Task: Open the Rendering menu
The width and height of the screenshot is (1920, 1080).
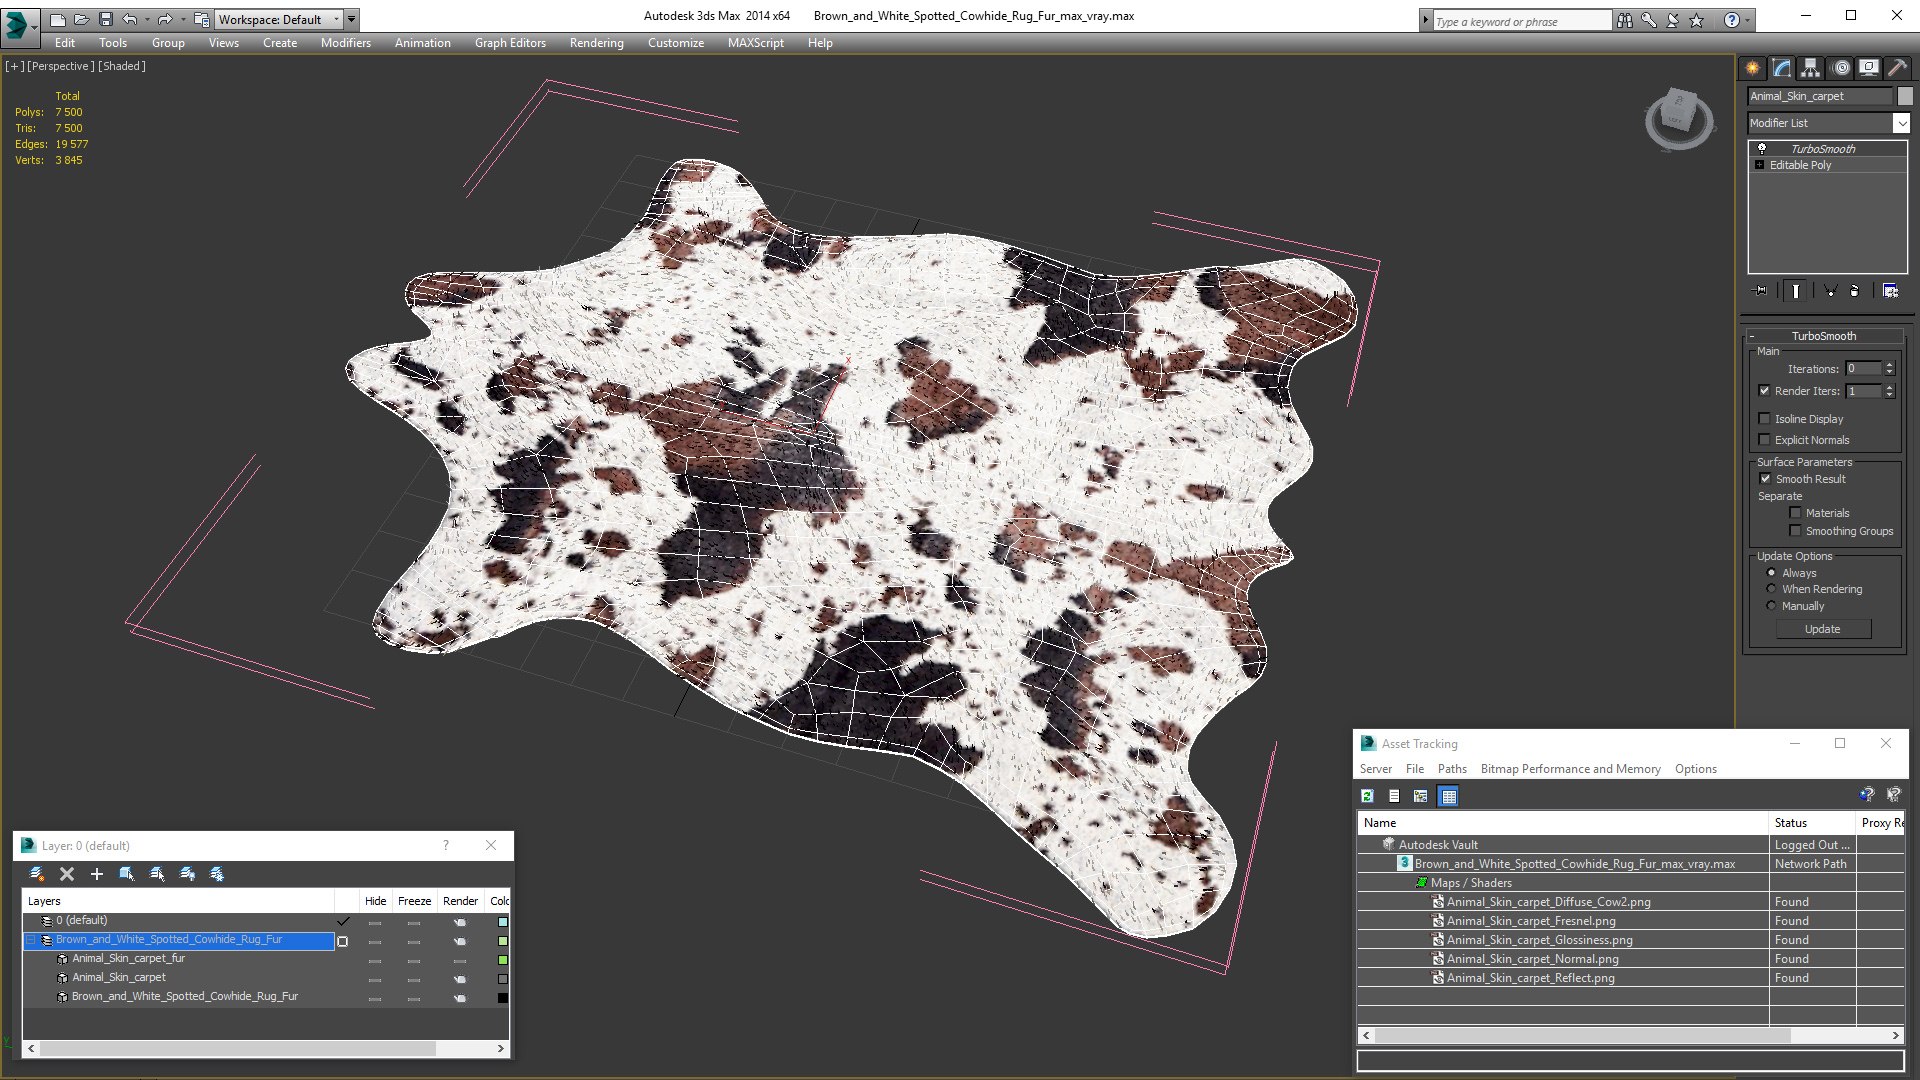Action: 596,43
